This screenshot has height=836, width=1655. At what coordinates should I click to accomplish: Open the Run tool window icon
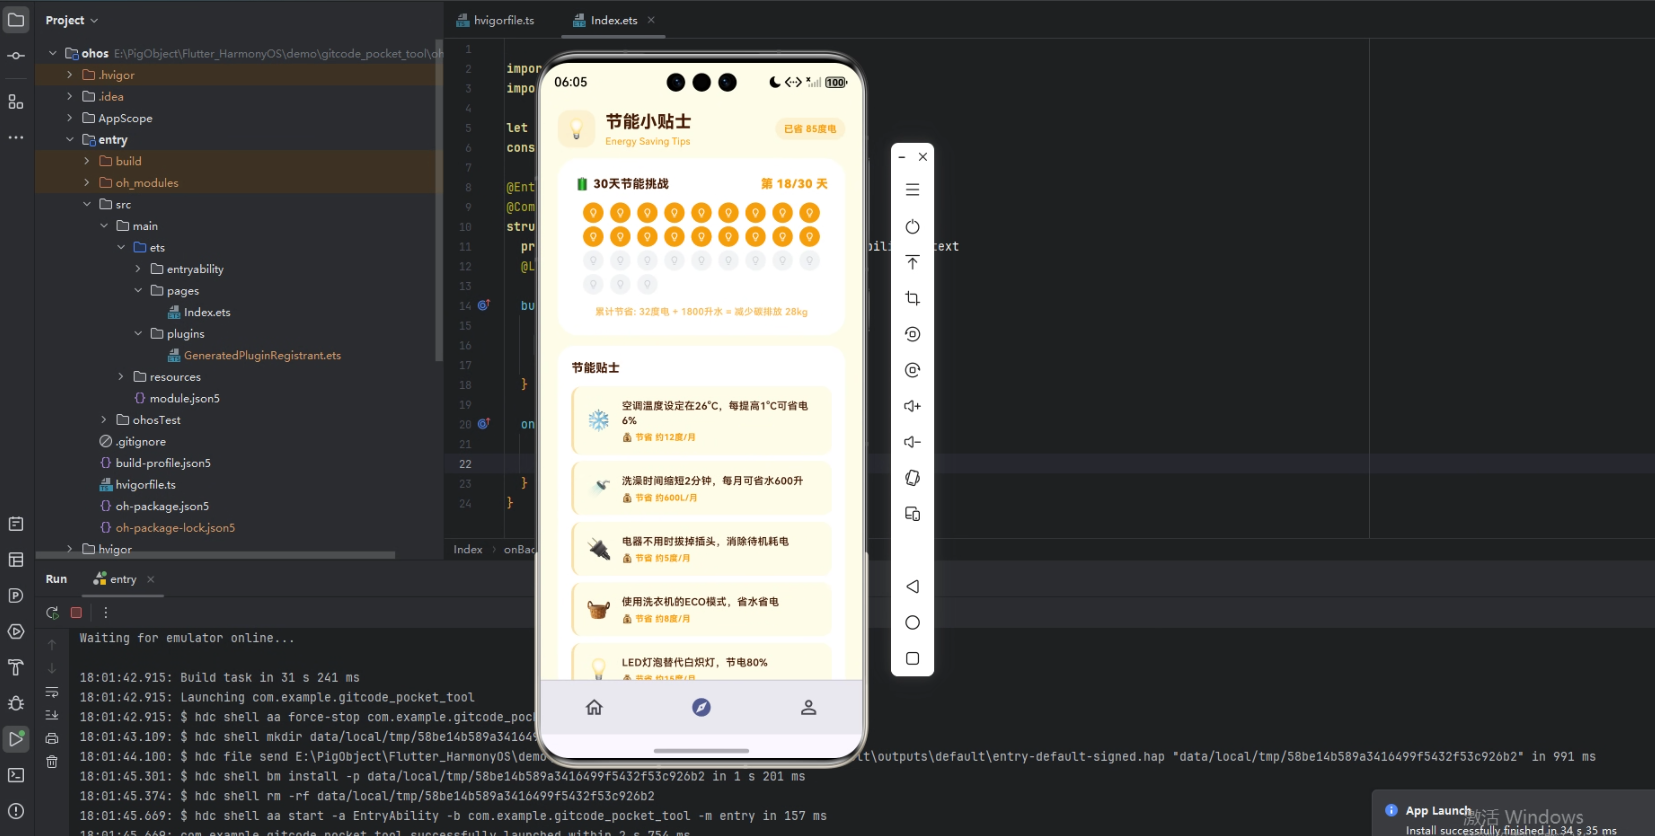16,739
